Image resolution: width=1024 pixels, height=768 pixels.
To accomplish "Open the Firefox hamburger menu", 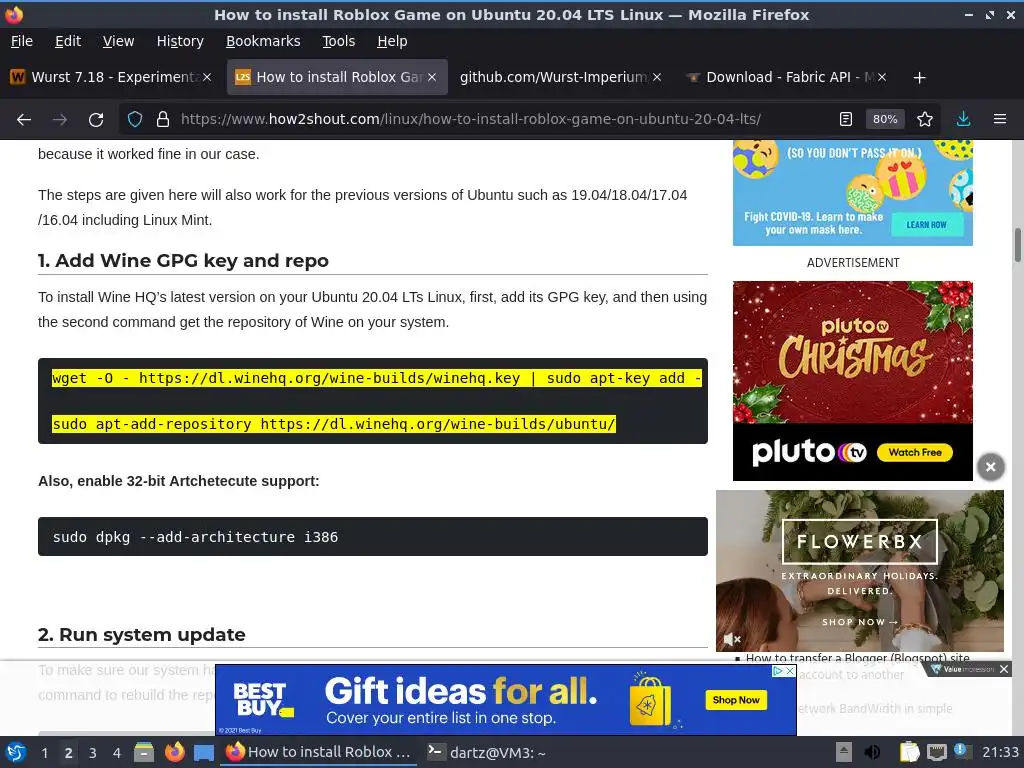I will pyautogui.click(x=1000, y=120).
